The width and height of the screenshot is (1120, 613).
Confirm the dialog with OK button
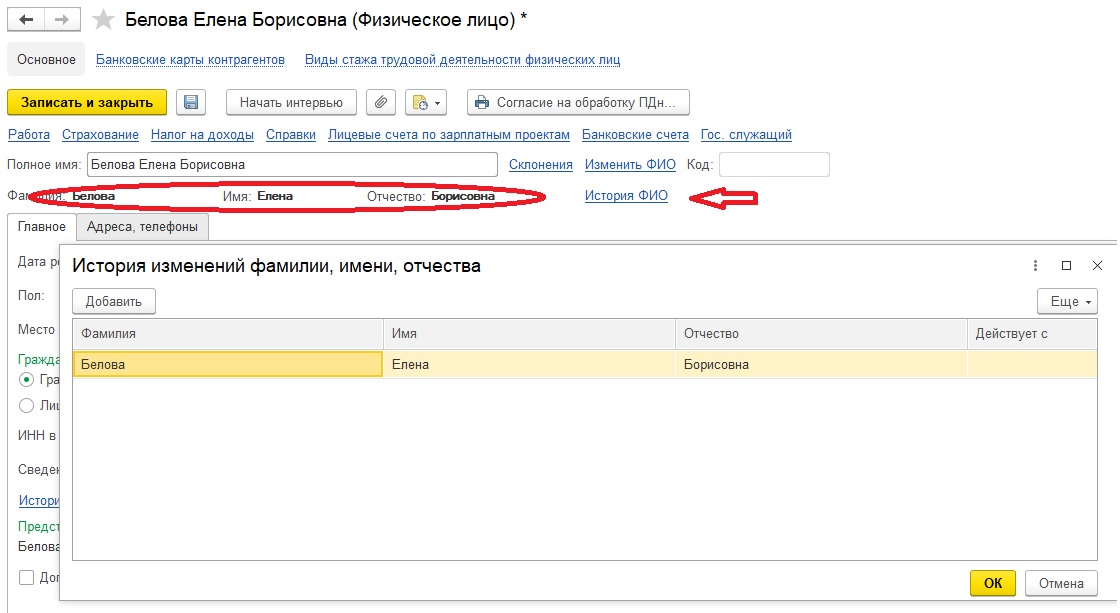click(x=992, y=583)
